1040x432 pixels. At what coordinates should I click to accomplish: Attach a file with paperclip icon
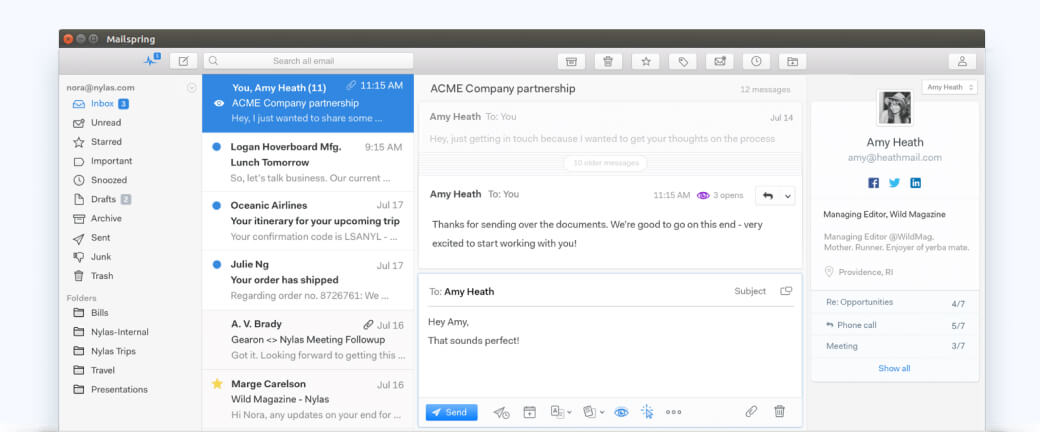click(x=751, y=411)
